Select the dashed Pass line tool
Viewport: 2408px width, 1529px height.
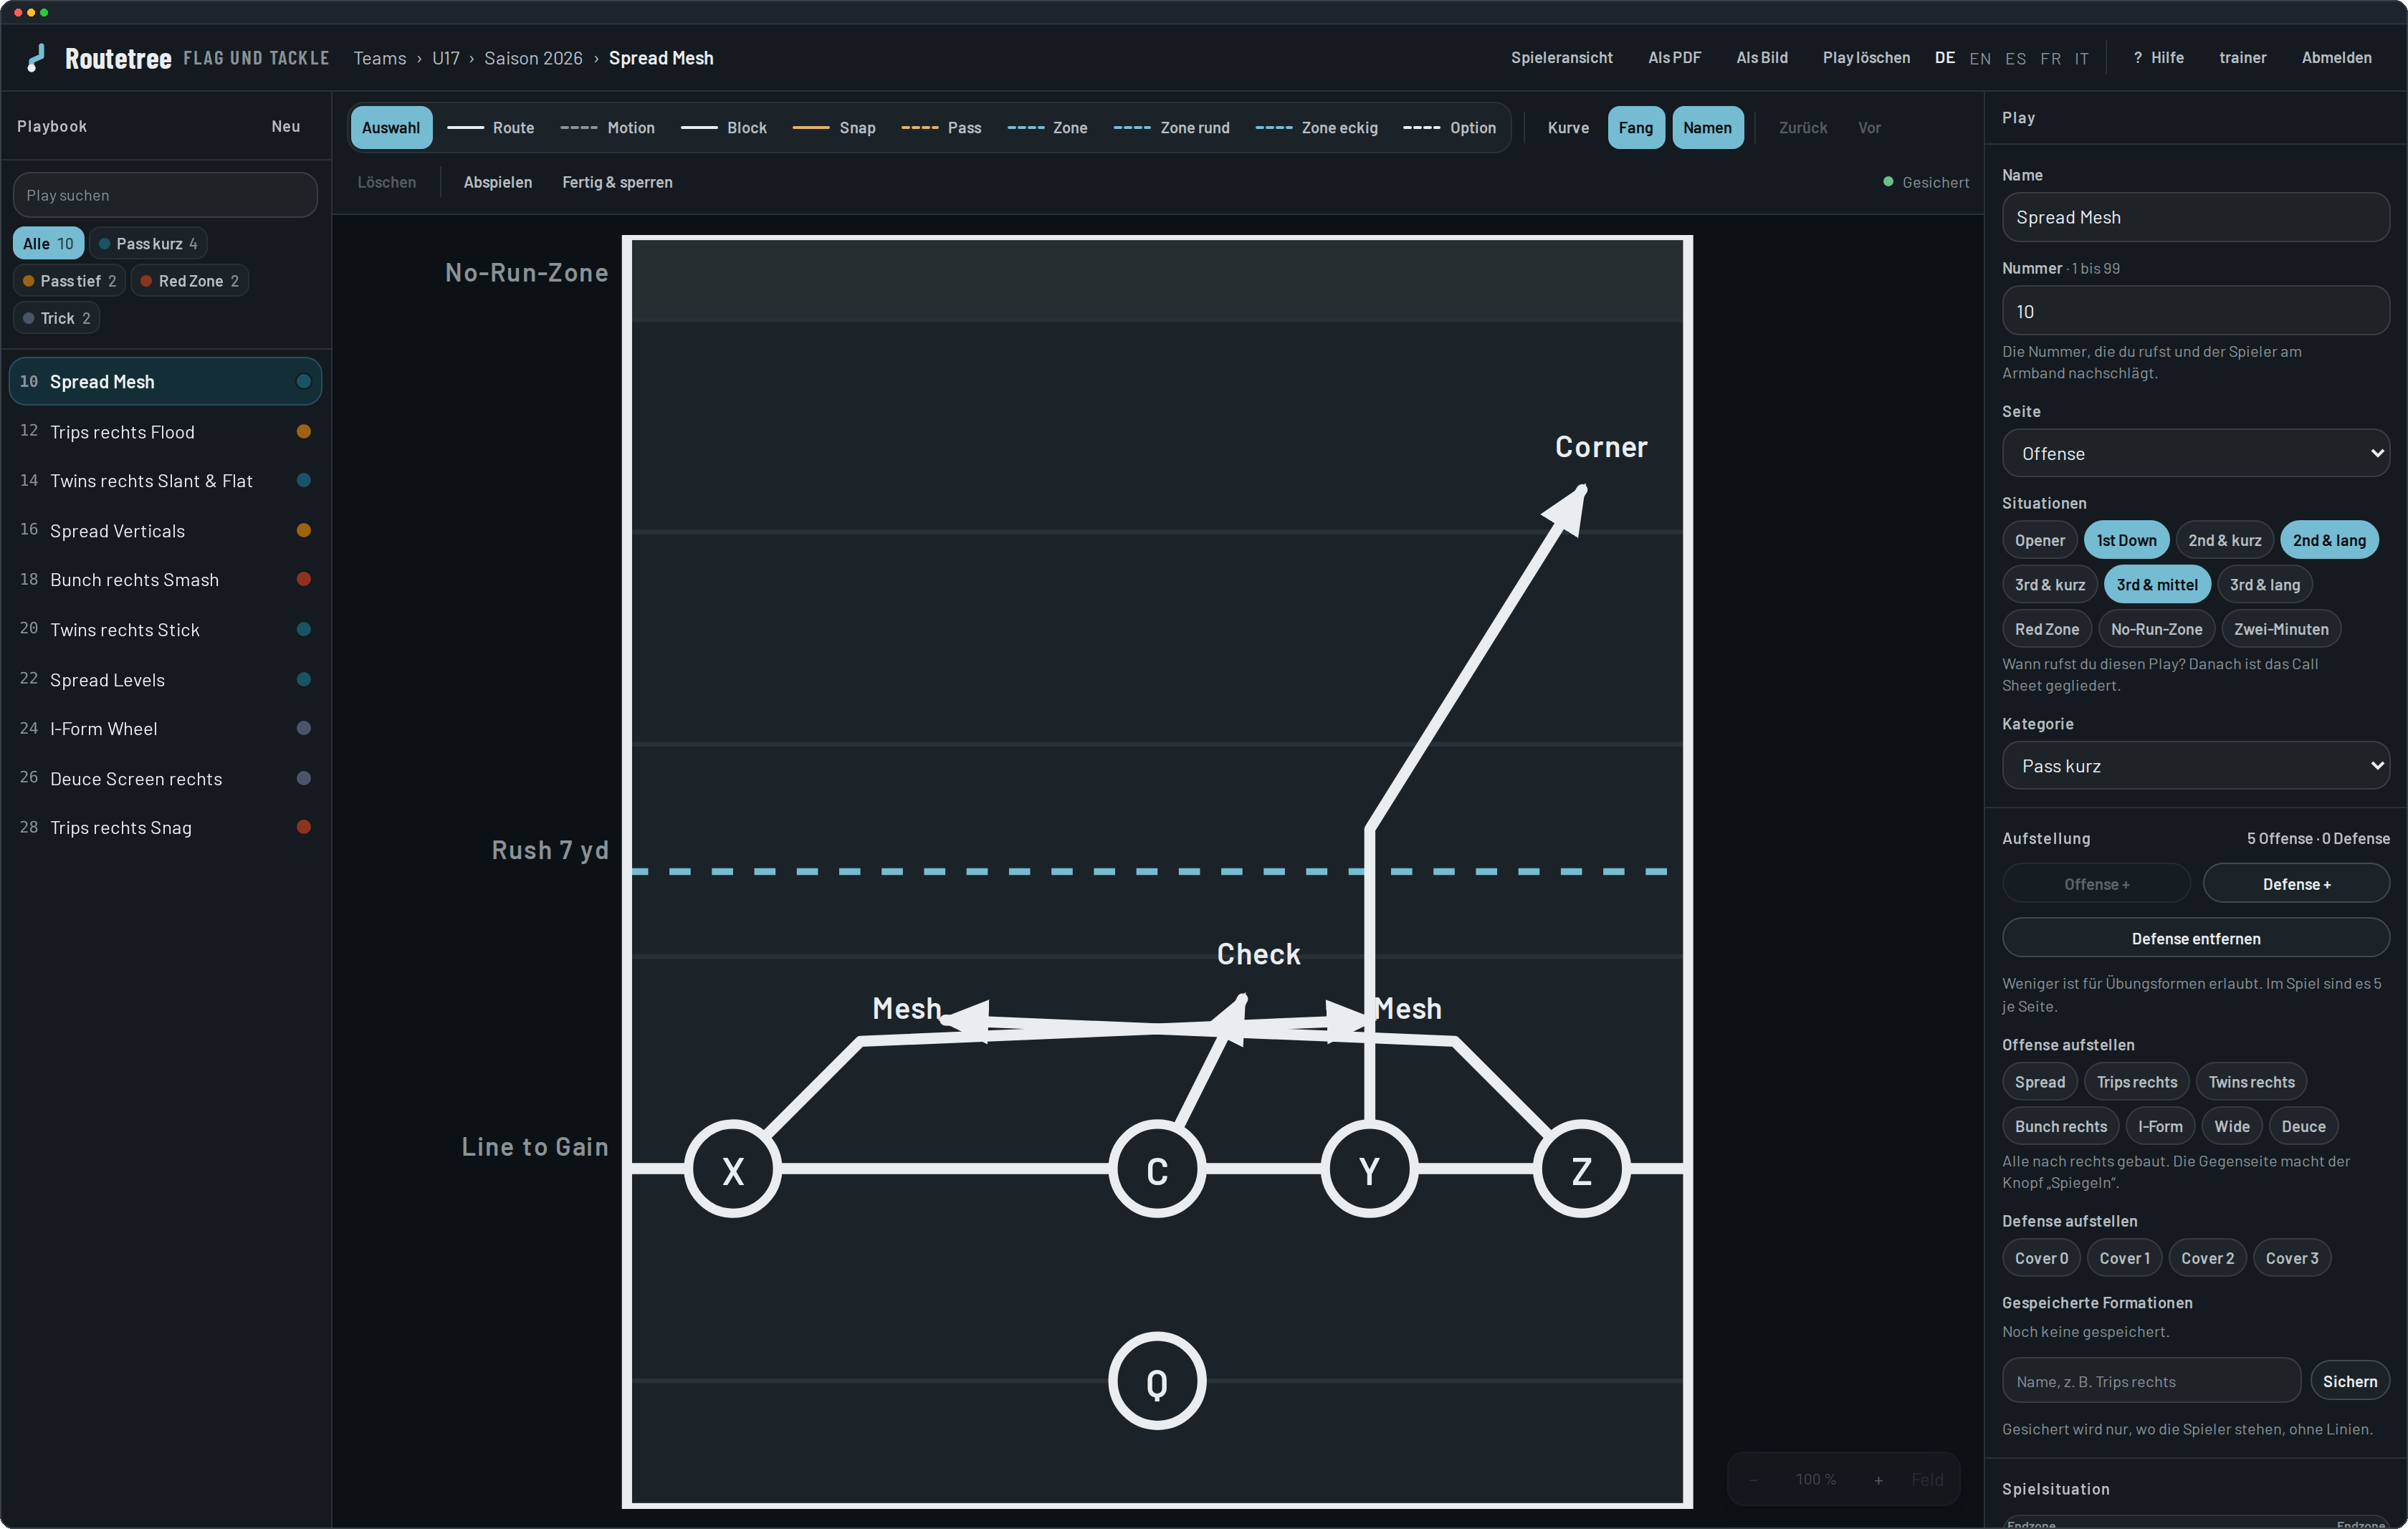pos(941,128)
